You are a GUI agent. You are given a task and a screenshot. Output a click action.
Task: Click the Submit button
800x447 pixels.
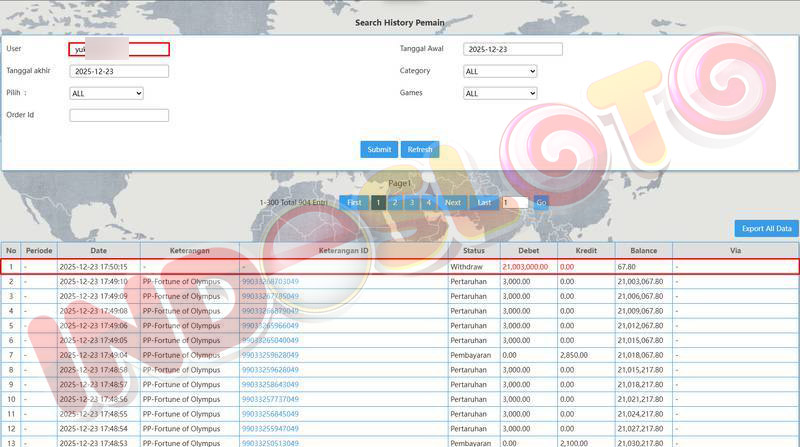coord(379,149)
